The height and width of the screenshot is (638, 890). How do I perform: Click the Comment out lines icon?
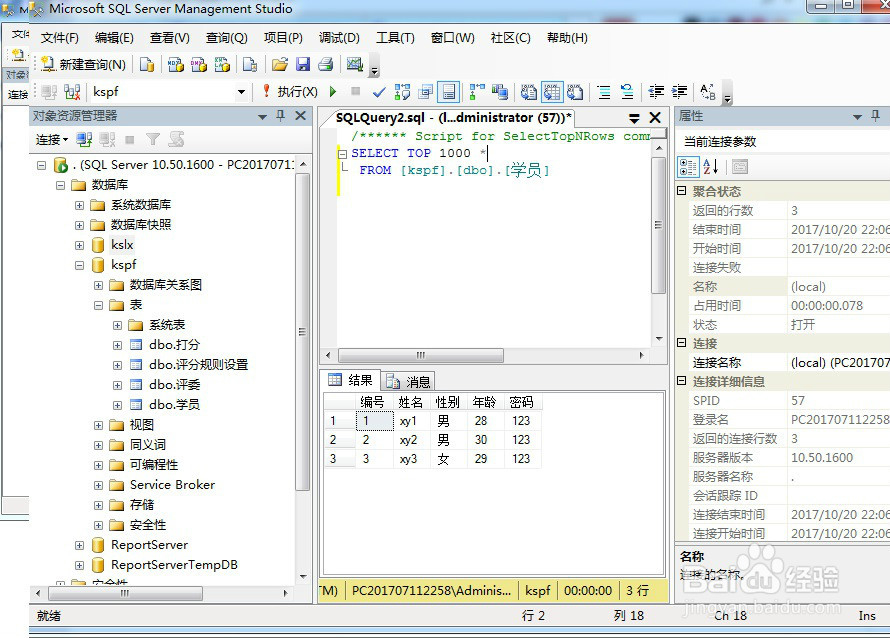(604, 92)
